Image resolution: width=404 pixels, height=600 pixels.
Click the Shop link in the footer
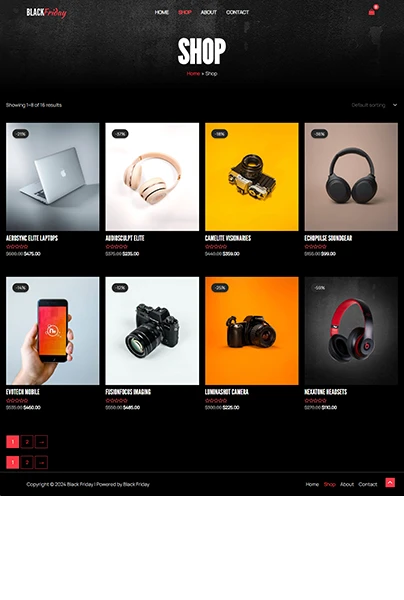point(329,484)
